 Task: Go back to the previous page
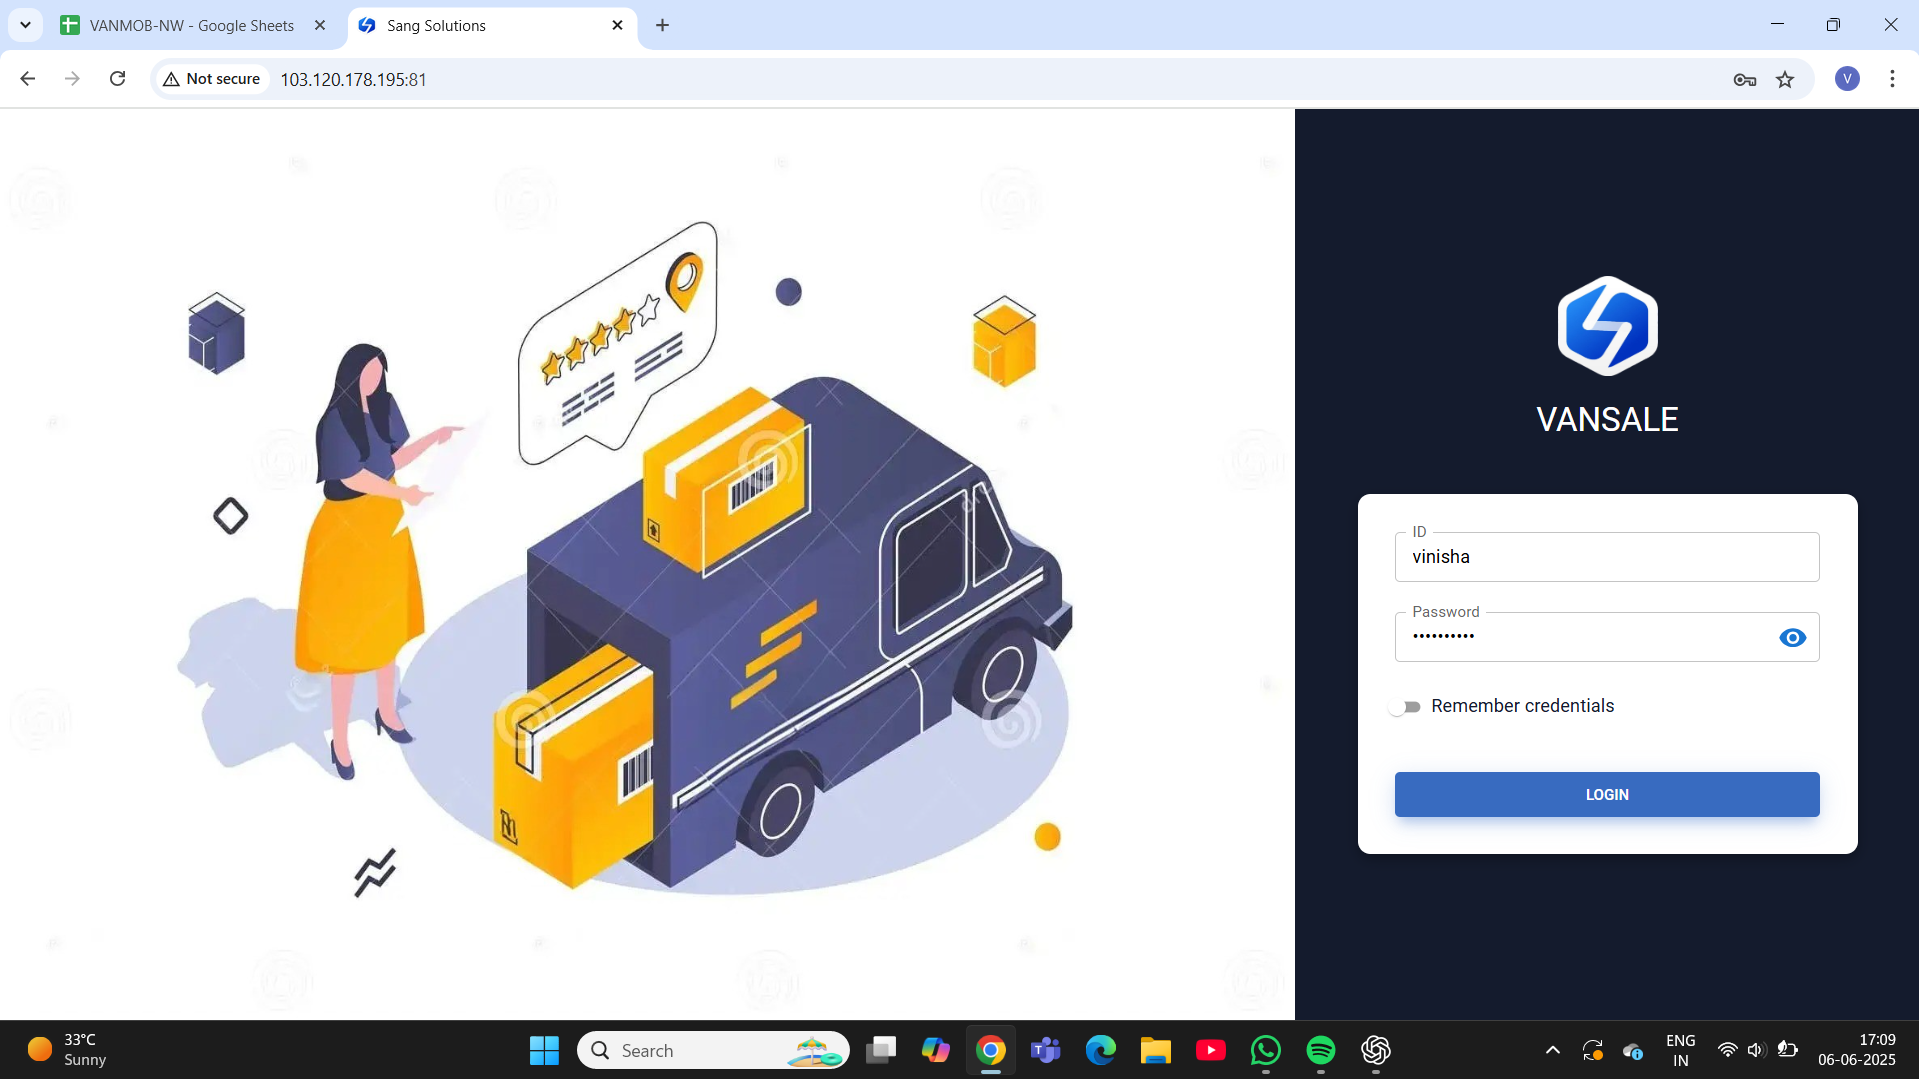(x=28, y=79)
